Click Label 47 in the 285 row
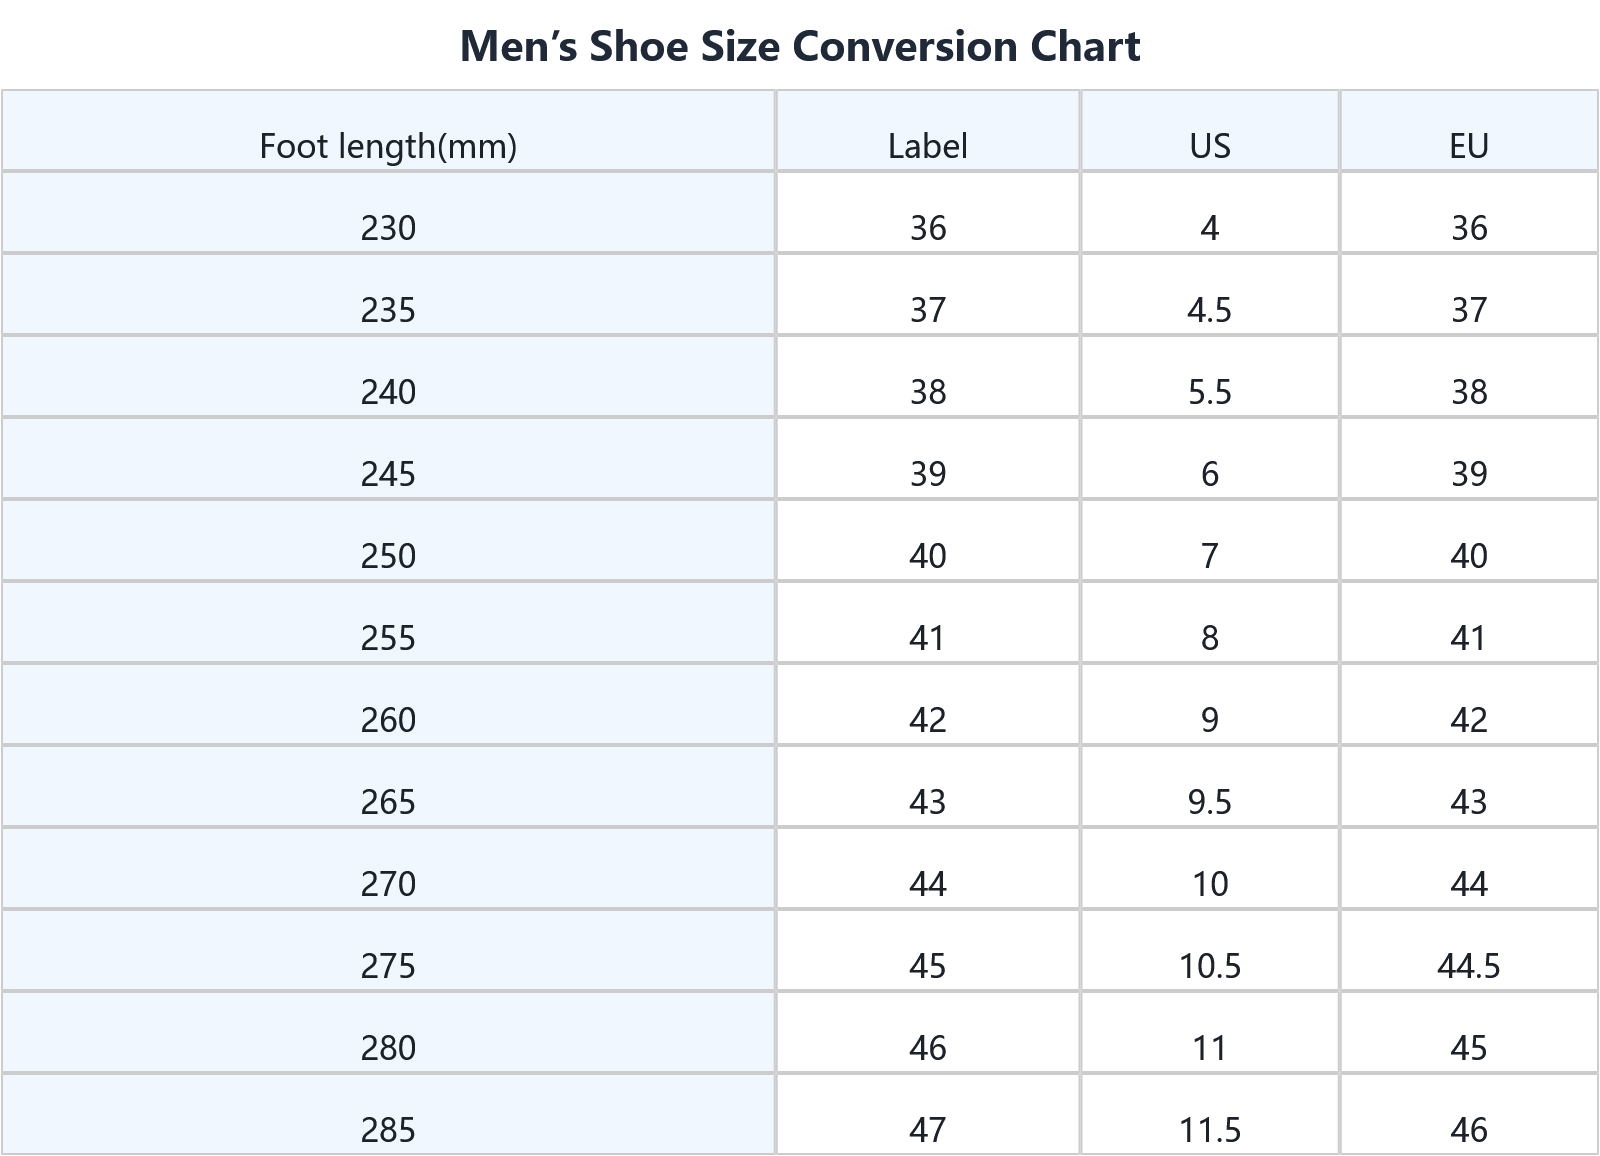The image size is (1600, 1156). (927, 1130)
